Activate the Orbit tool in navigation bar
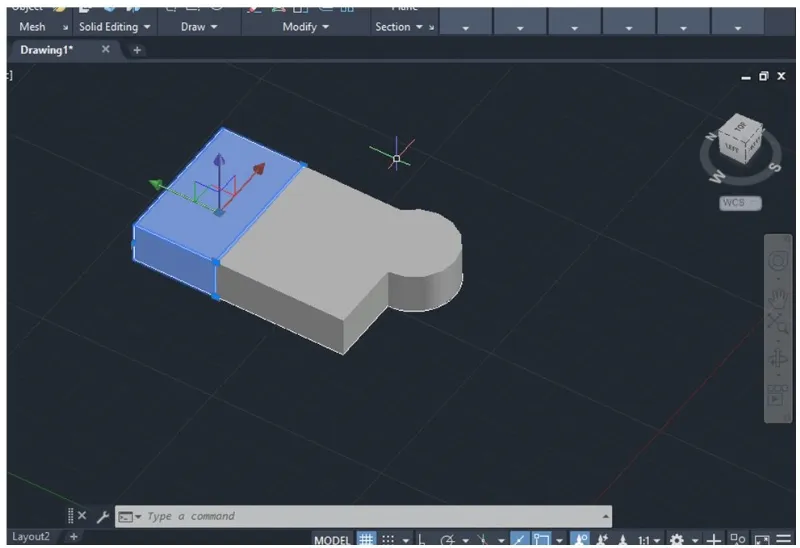This screenshot has height=548, width=800. click(777, 359)
